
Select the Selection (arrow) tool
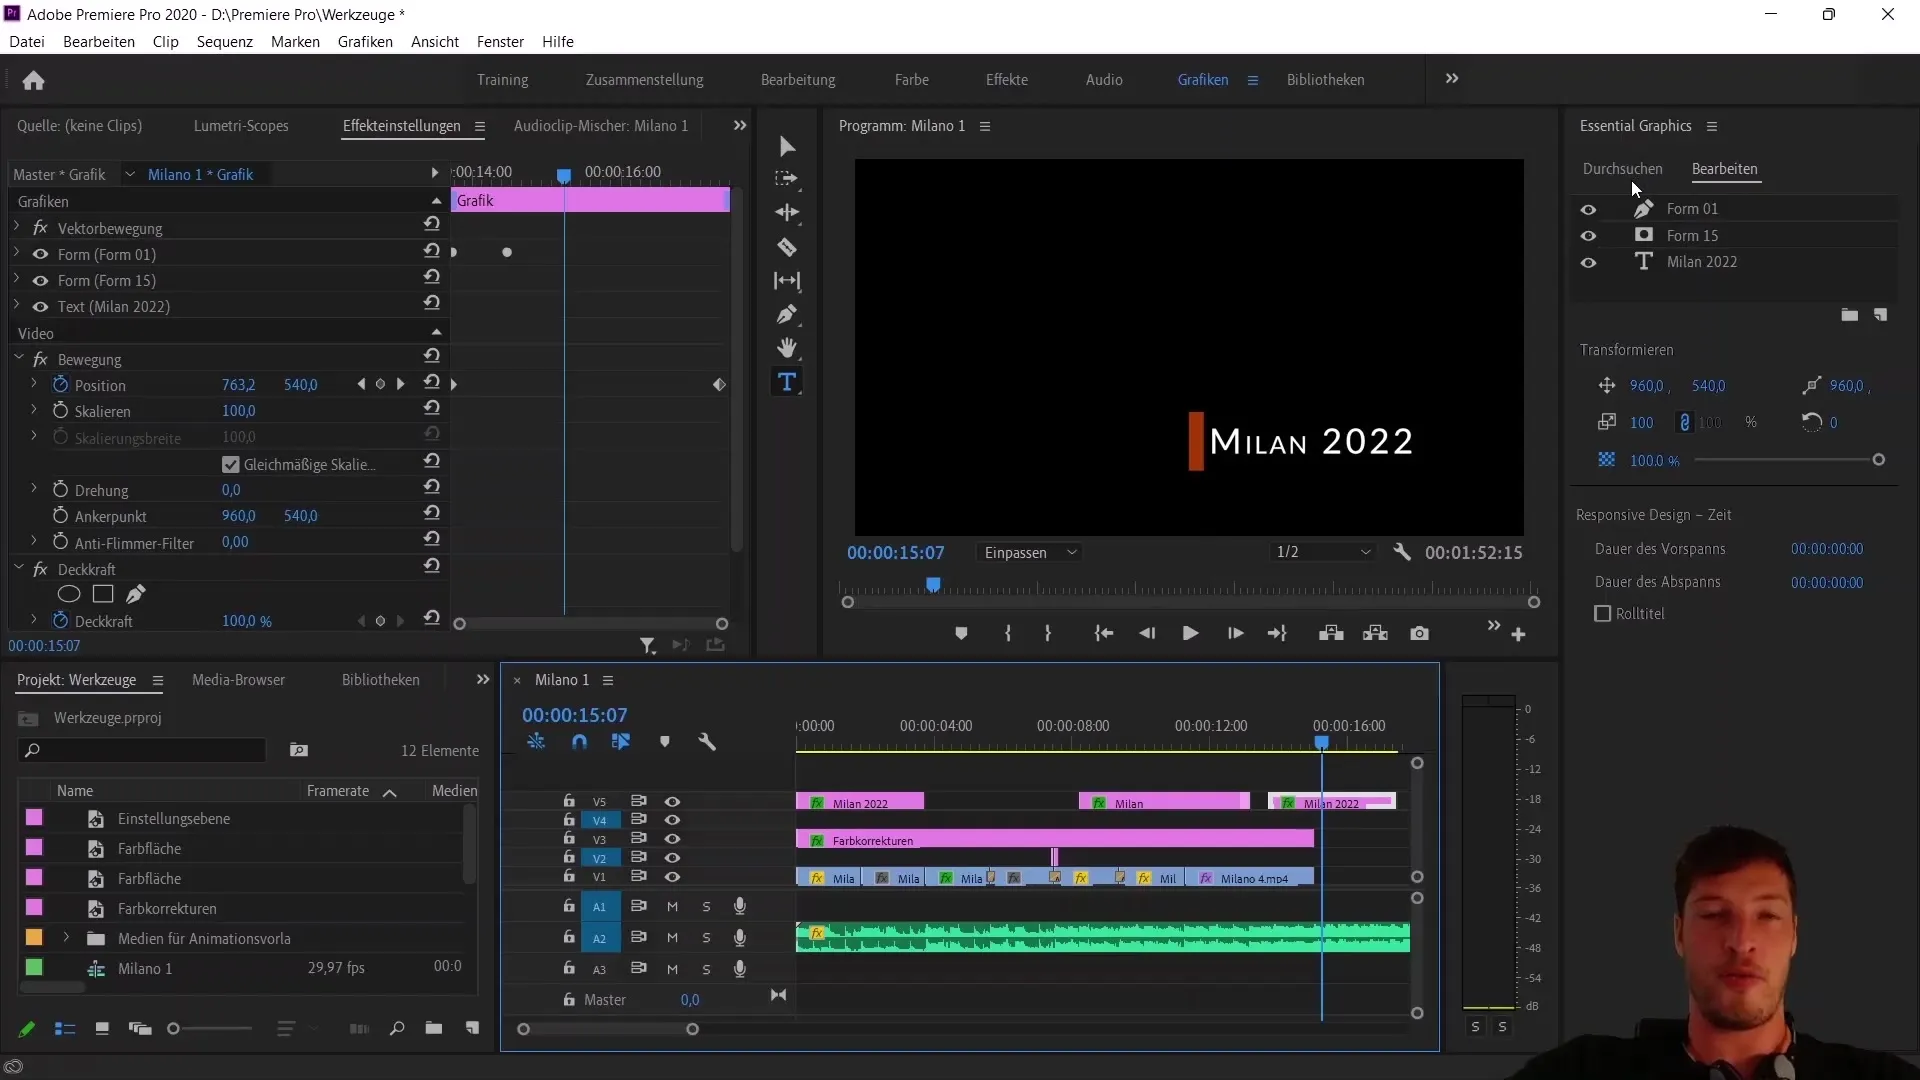pyautogui.click(x=788, y=147)
